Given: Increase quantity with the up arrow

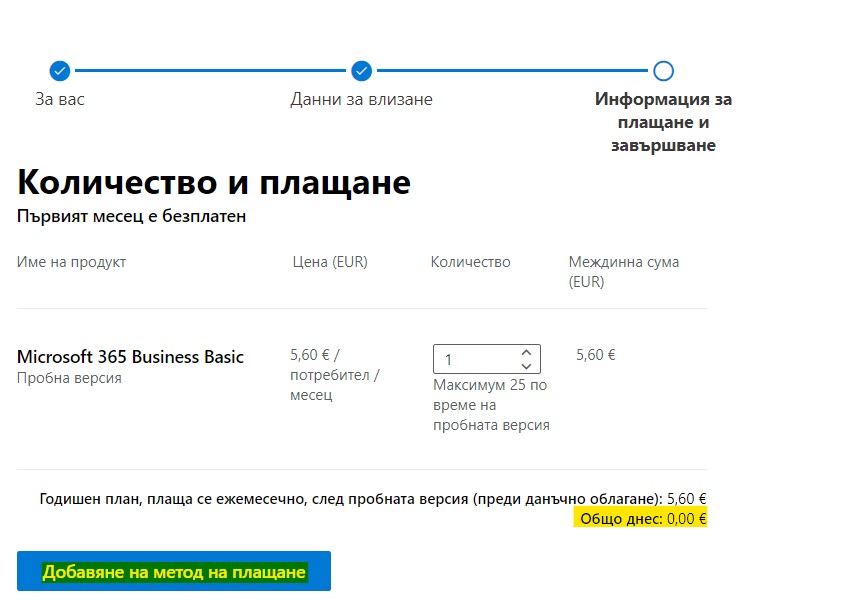Looking at the screenshot, I should pyautogui.click(x=527, y=353).
